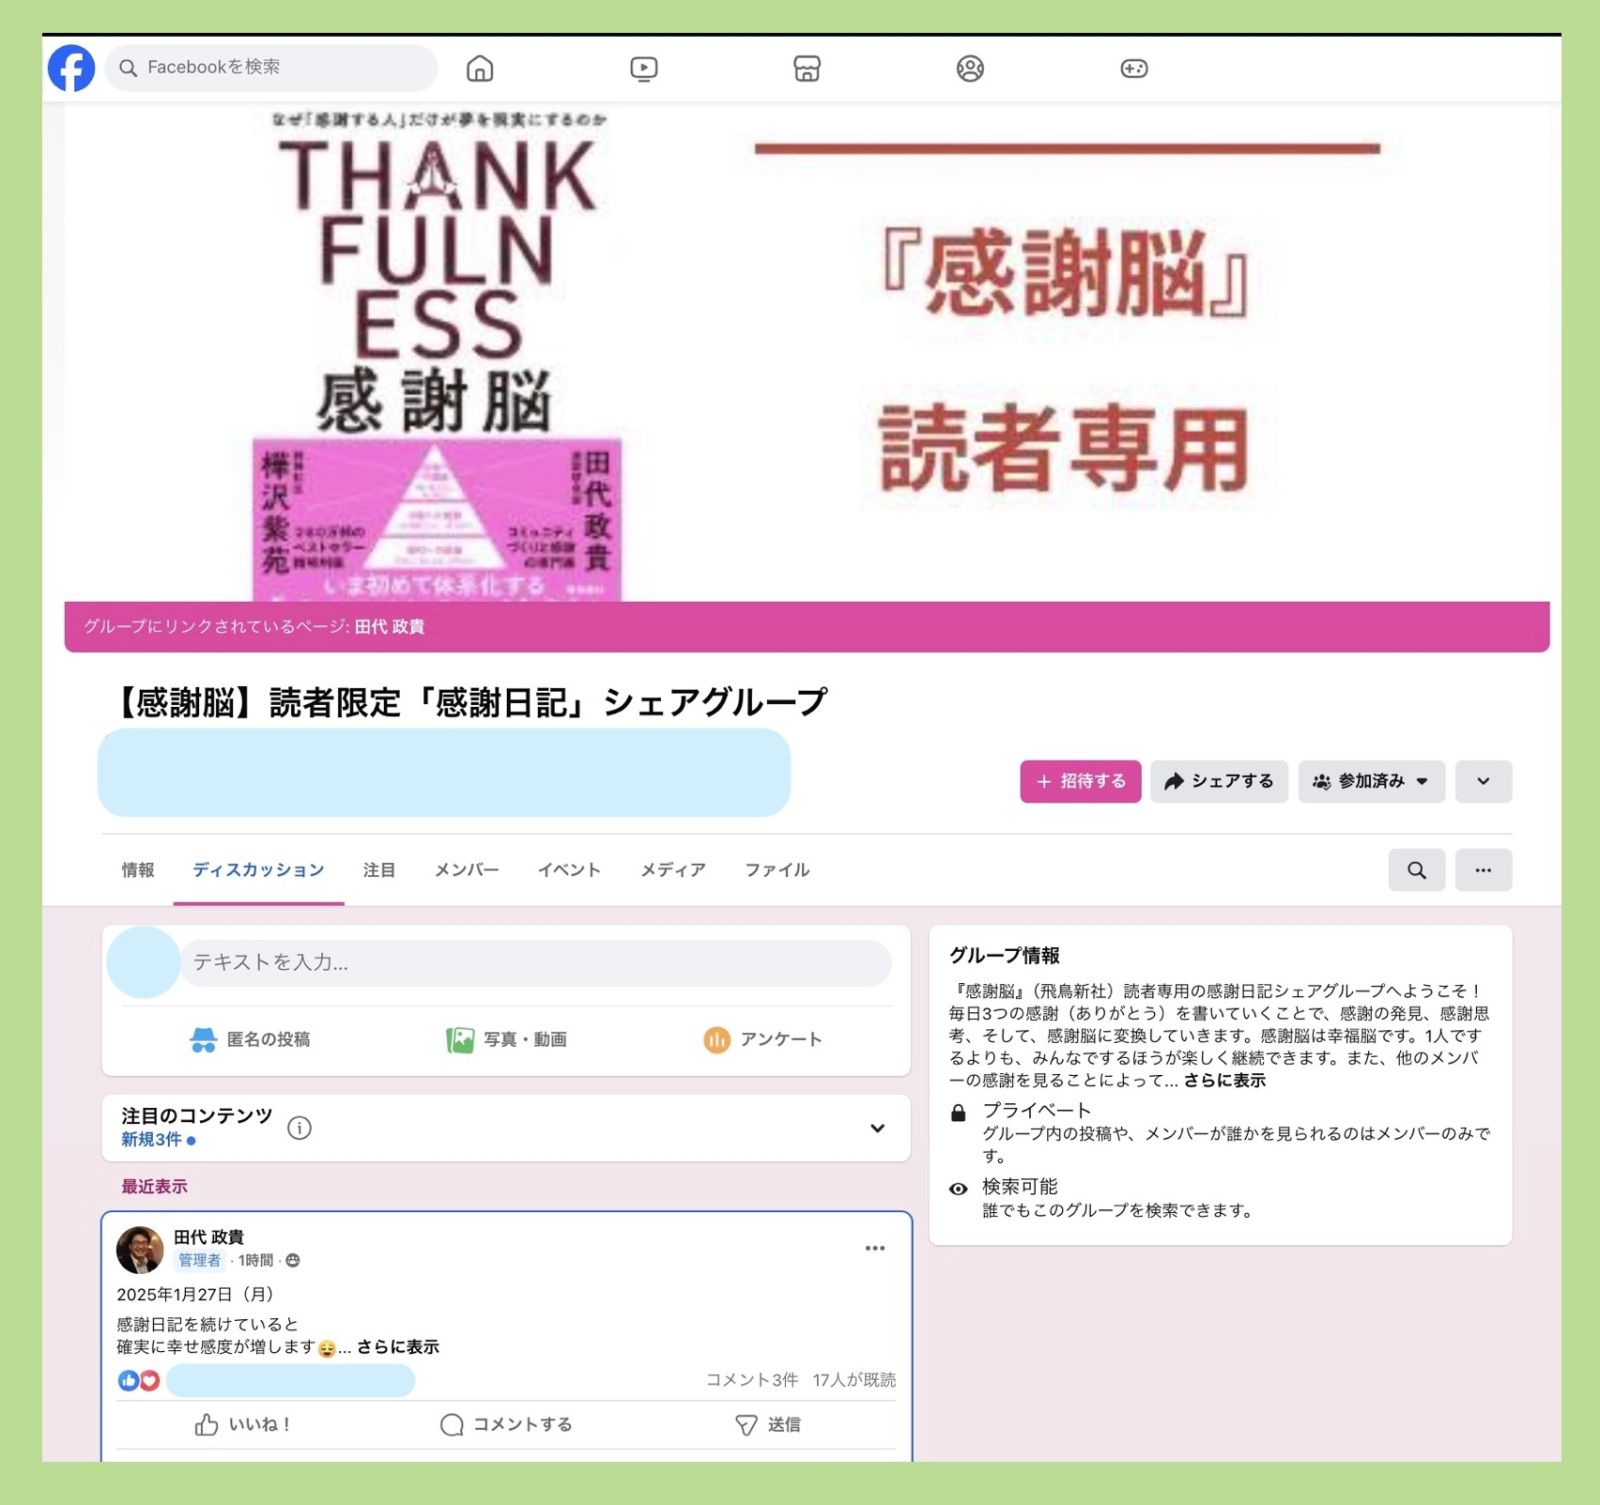Expand the post with さらに表示
The width and height of the screenshot is (1600, 1505).
tap(398, 1347)
